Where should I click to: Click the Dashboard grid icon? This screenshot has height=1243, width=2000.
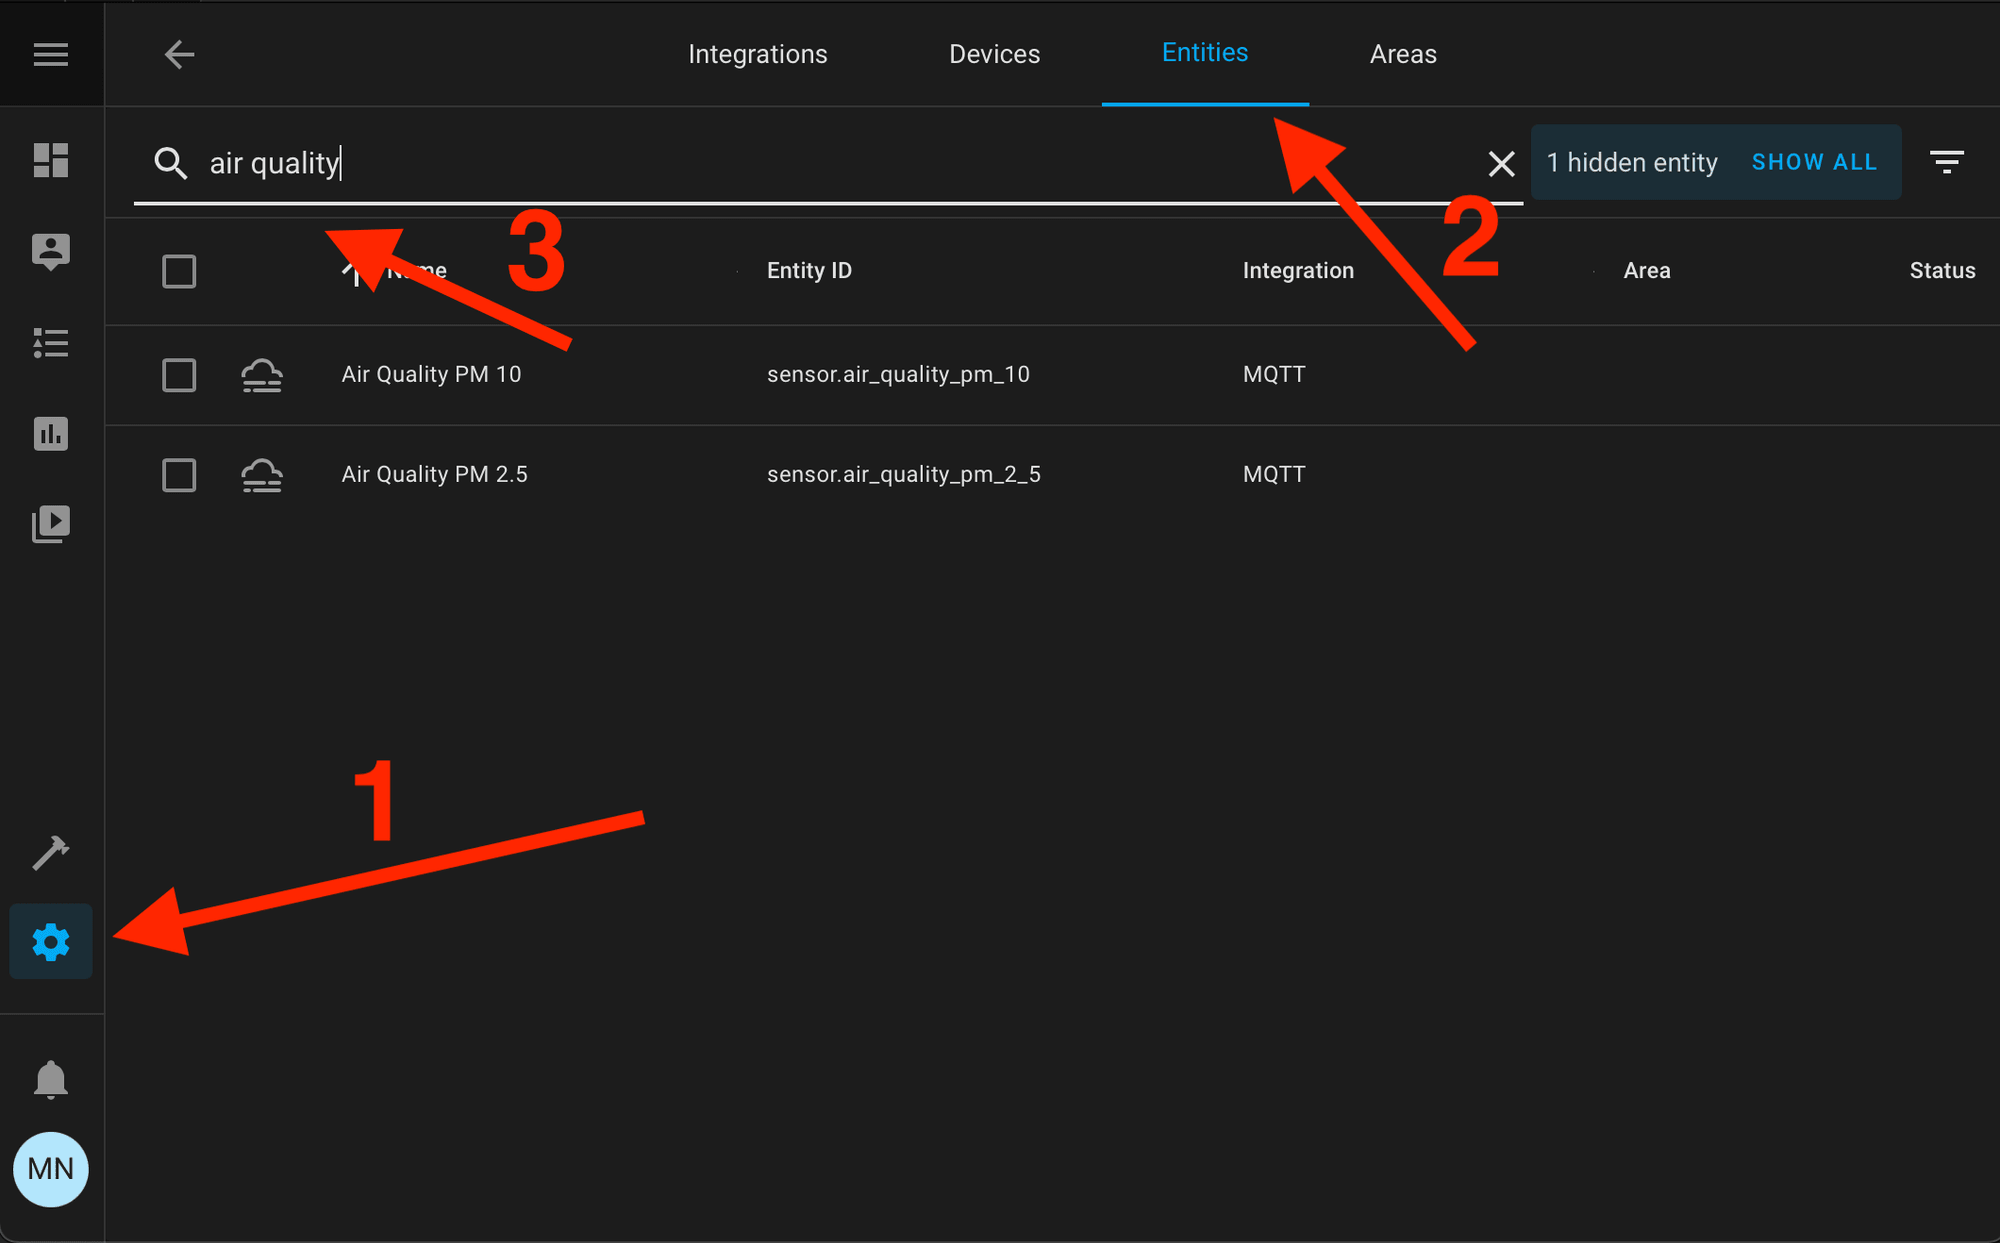point(50,158)
